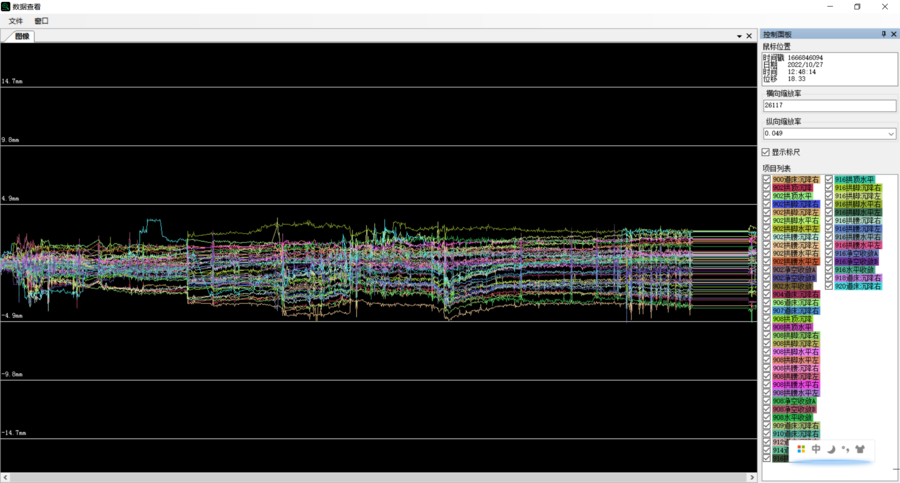Viewport: 900px width, 483px height.
Task: Select 902净空收敛B list item
Action: click(x=794, y=278)
